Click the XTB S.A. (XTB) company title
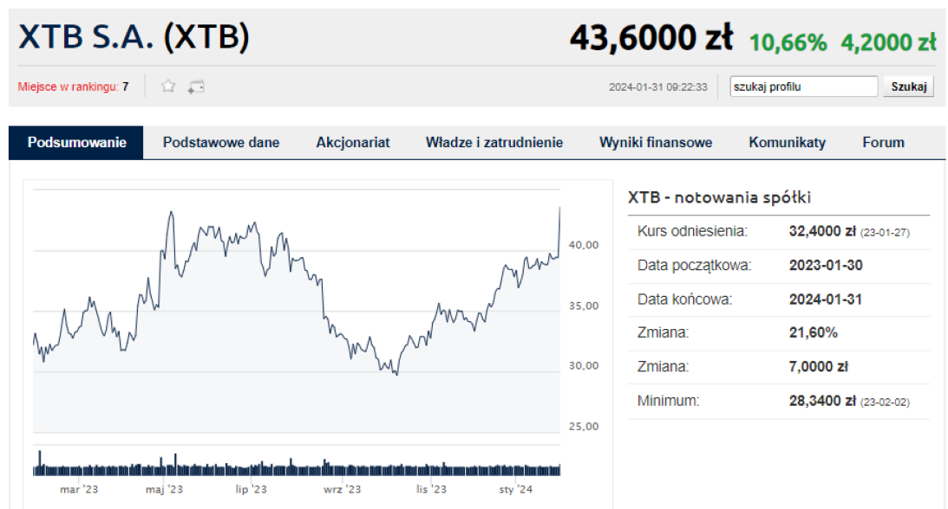948x509 pixels. (x=134, y=36)
